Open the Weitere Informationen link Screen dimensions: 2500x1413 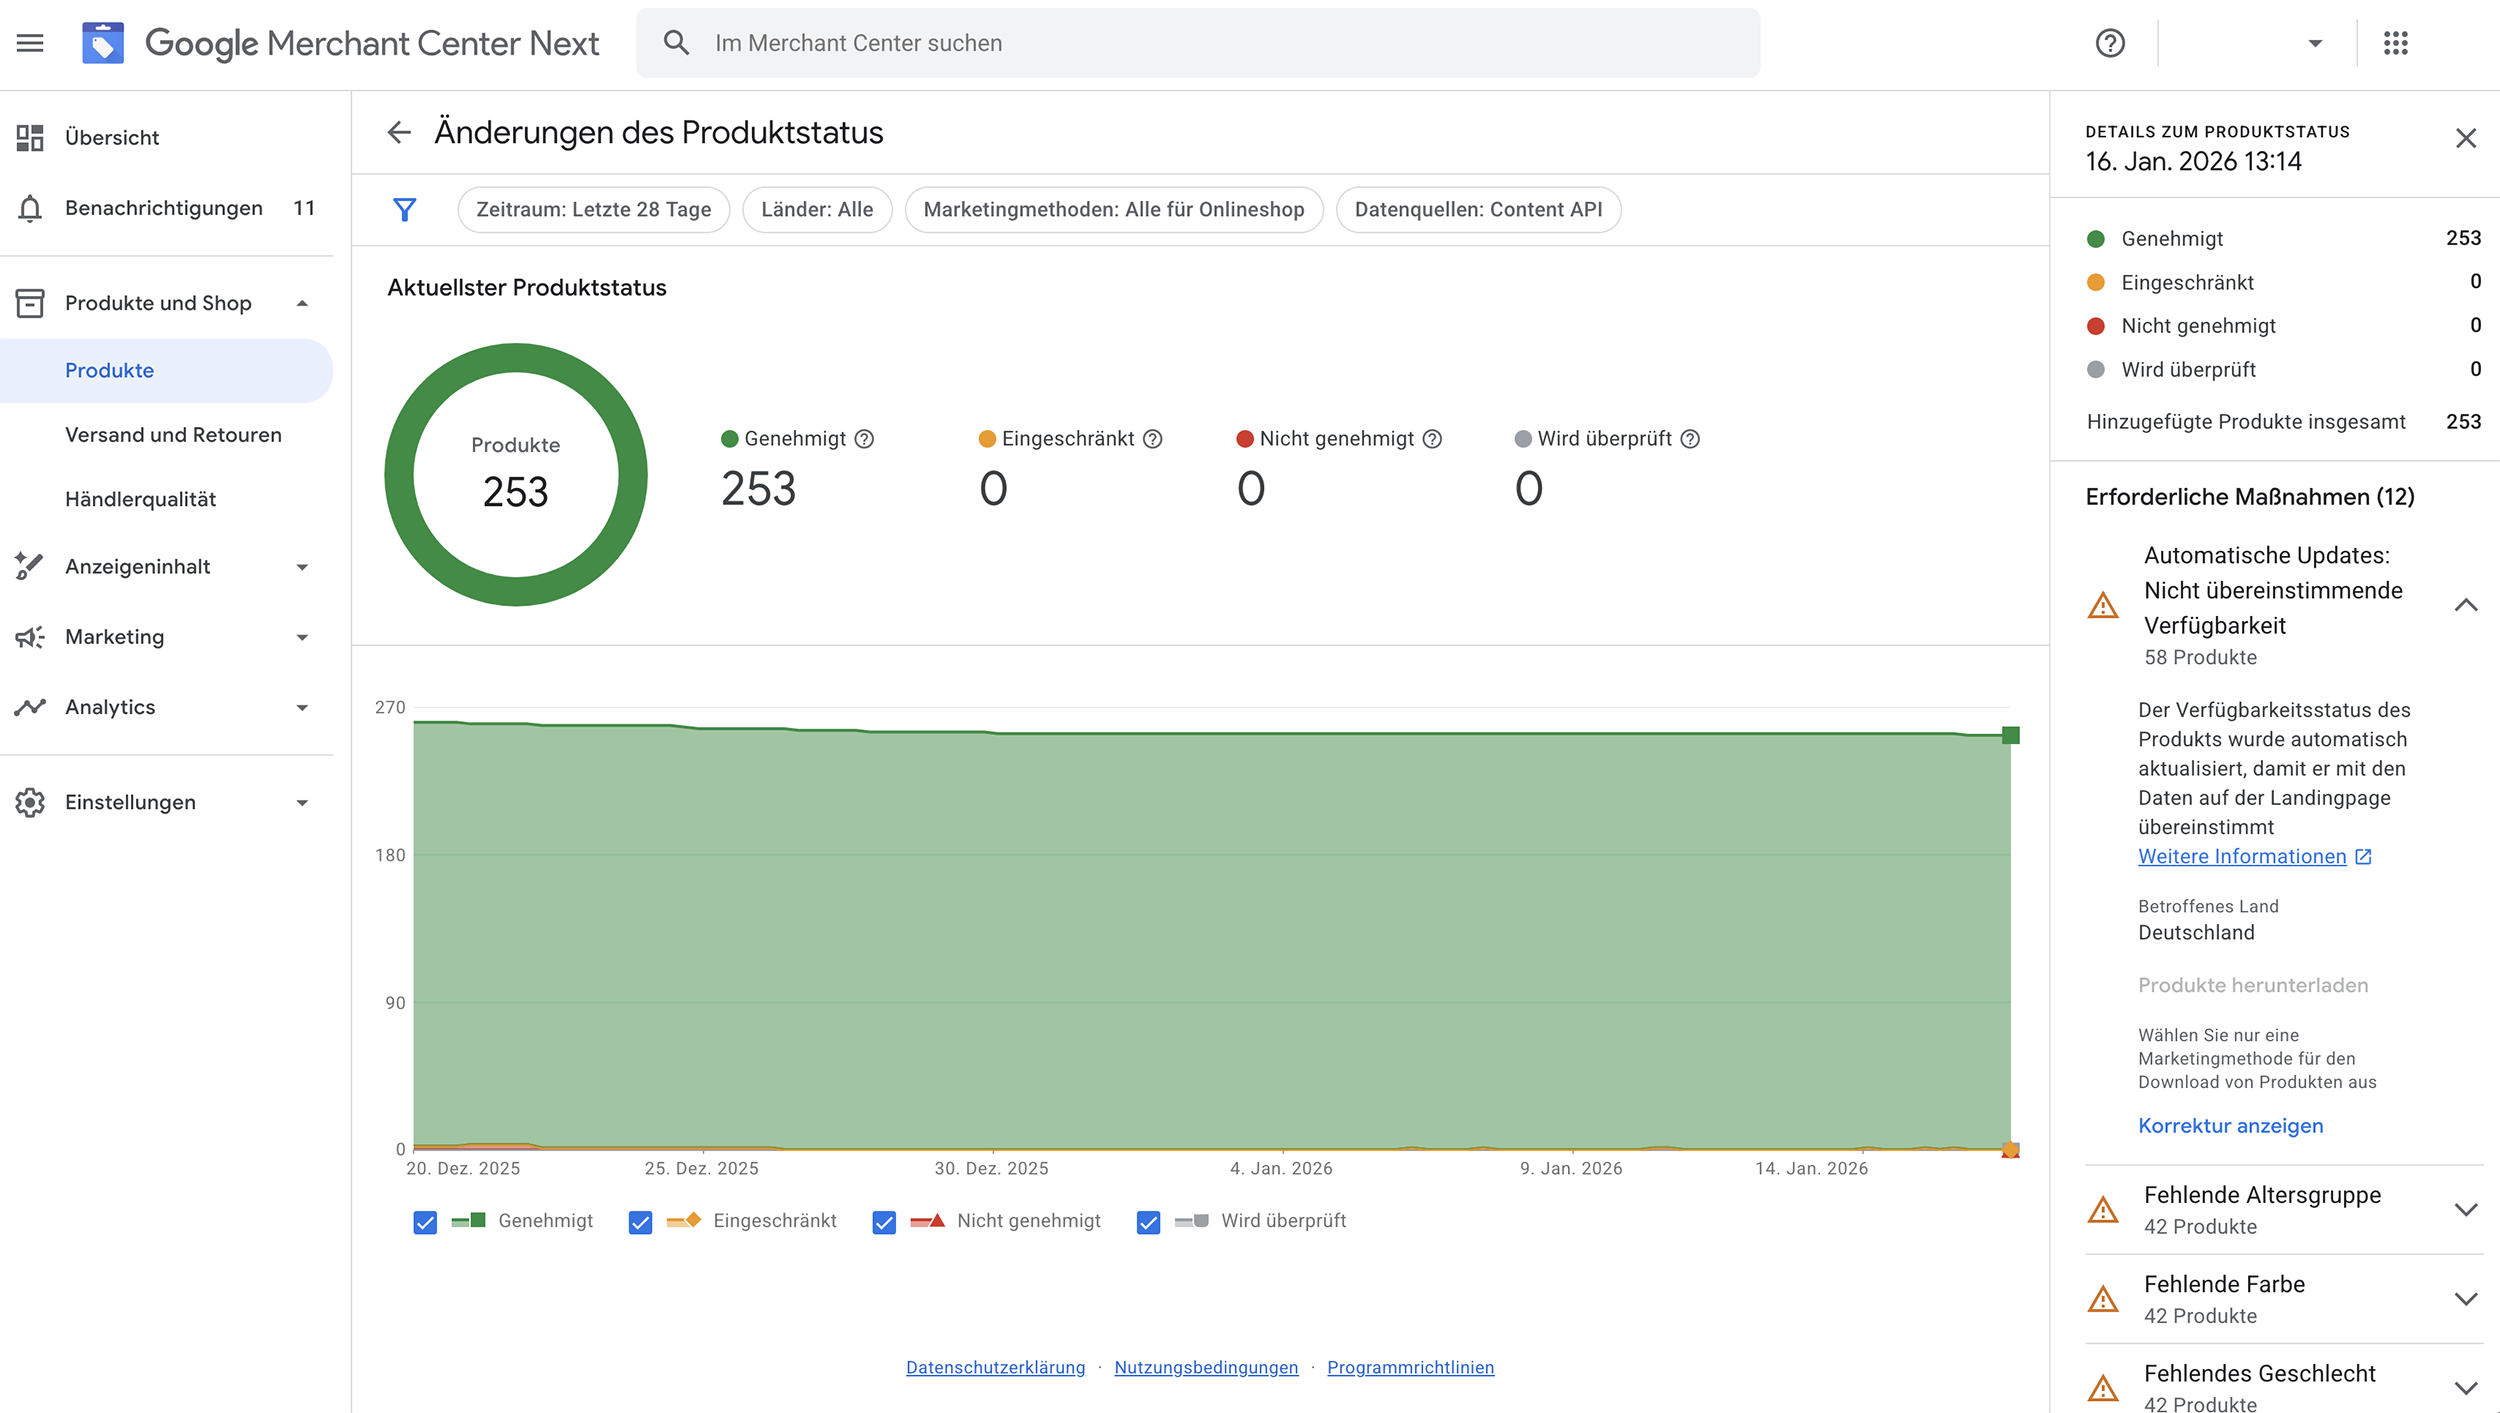2242,857
